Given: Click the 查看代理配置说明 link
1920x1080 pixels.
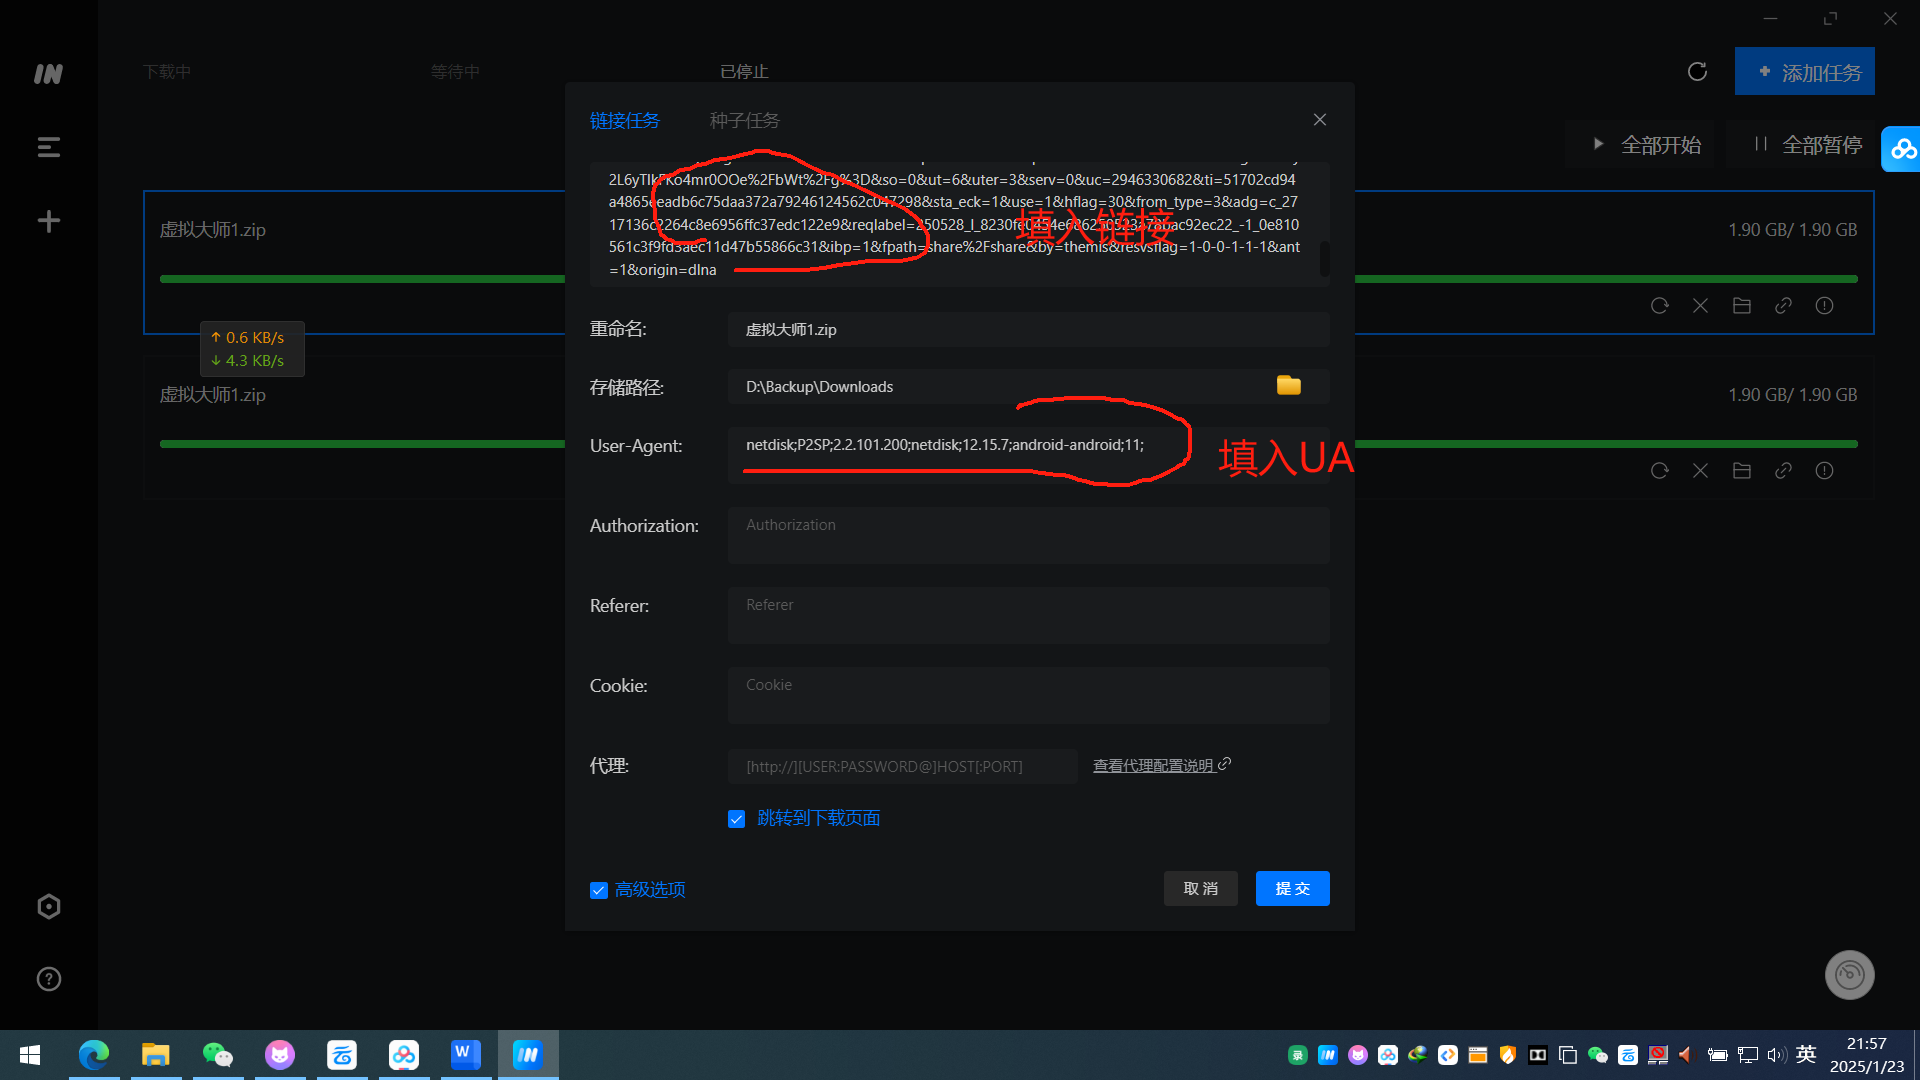Looking at the screenshot, I should pos(1156,766).
